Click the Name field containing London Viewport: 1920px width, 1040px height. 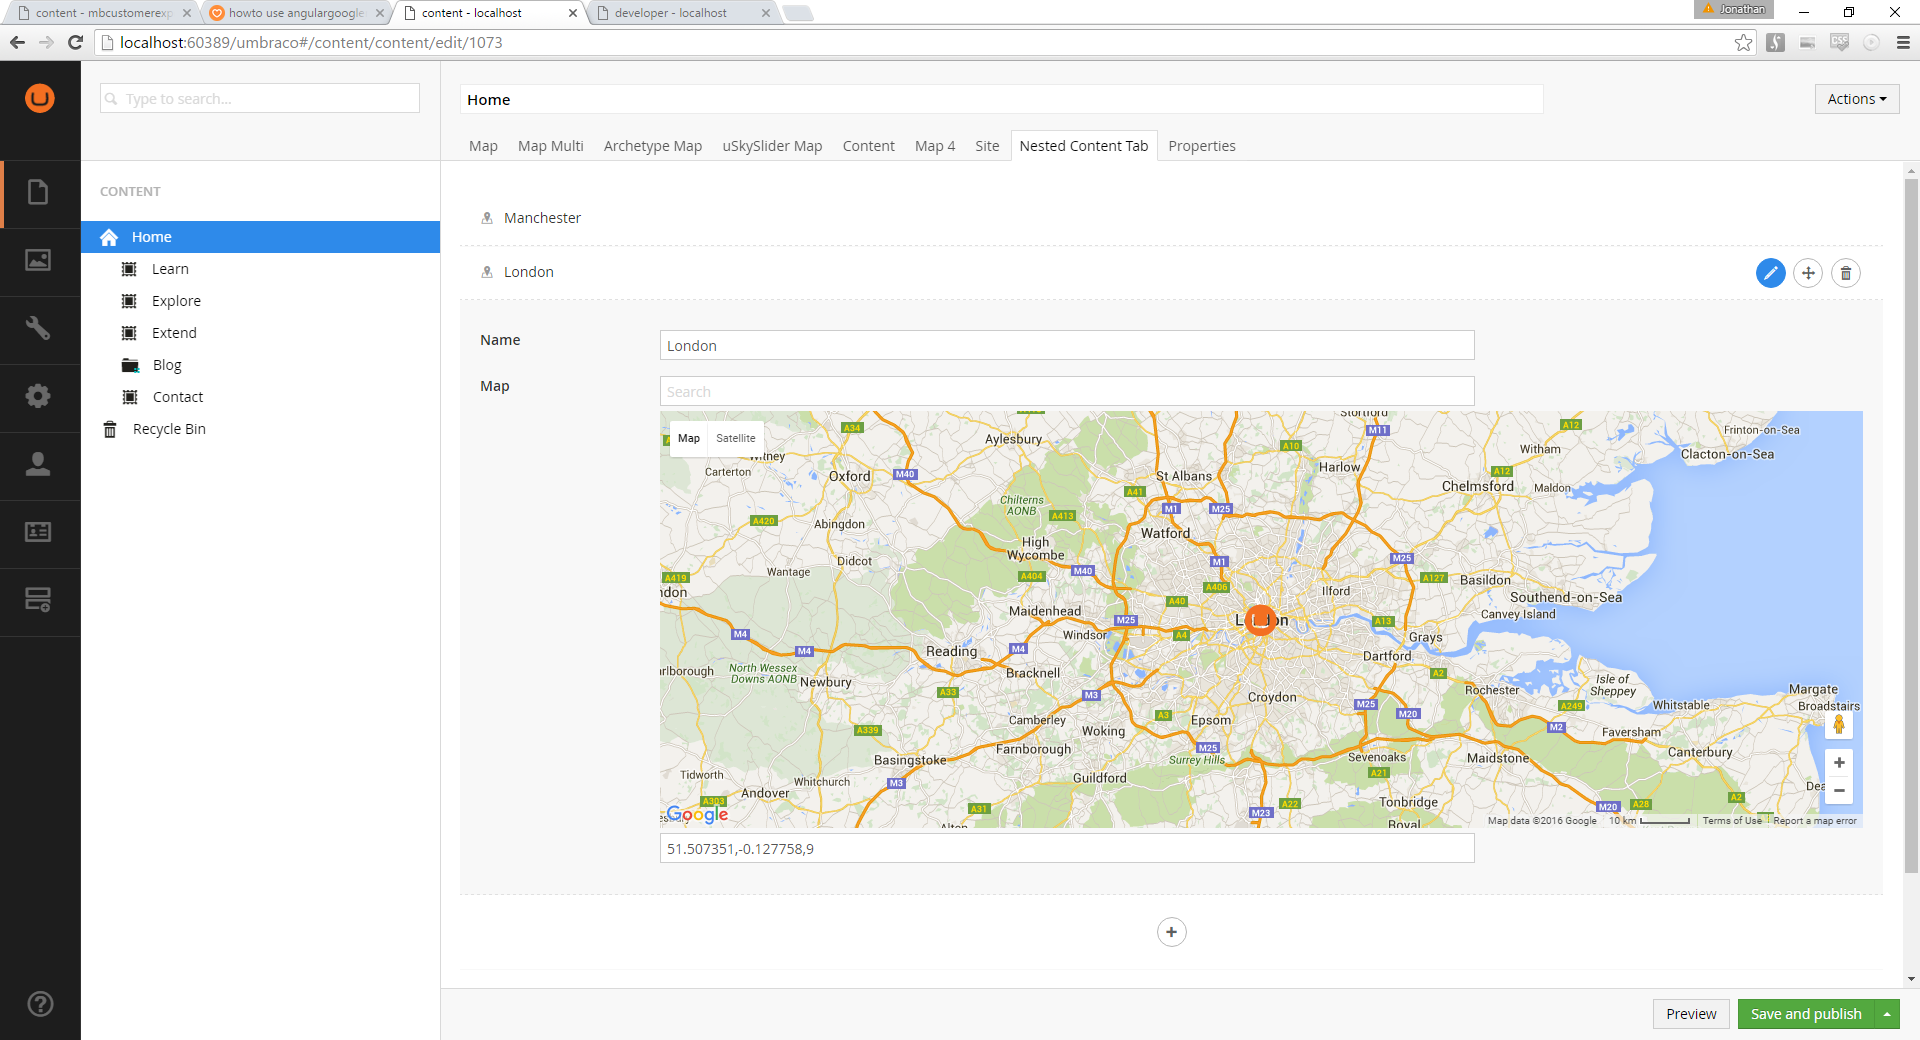click(x=1067, y=345)
